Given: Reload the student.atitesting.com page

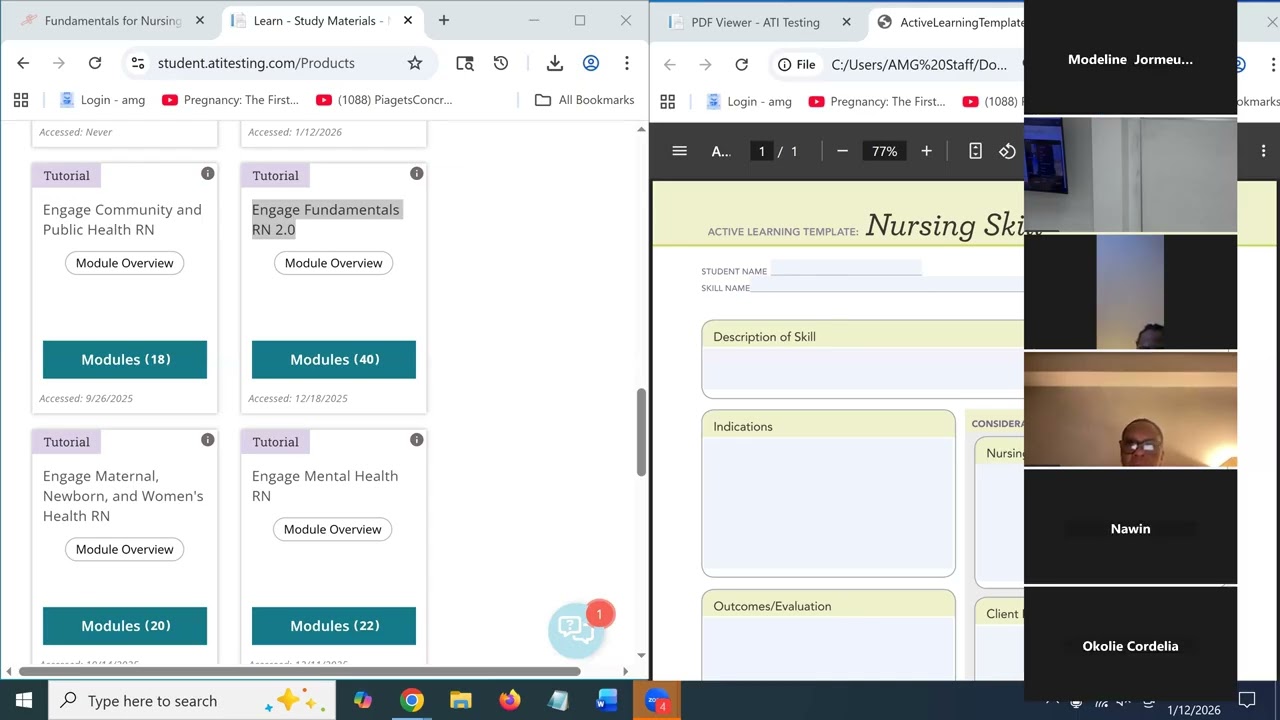Looking at the screenshot, I should tap(95, 63).
